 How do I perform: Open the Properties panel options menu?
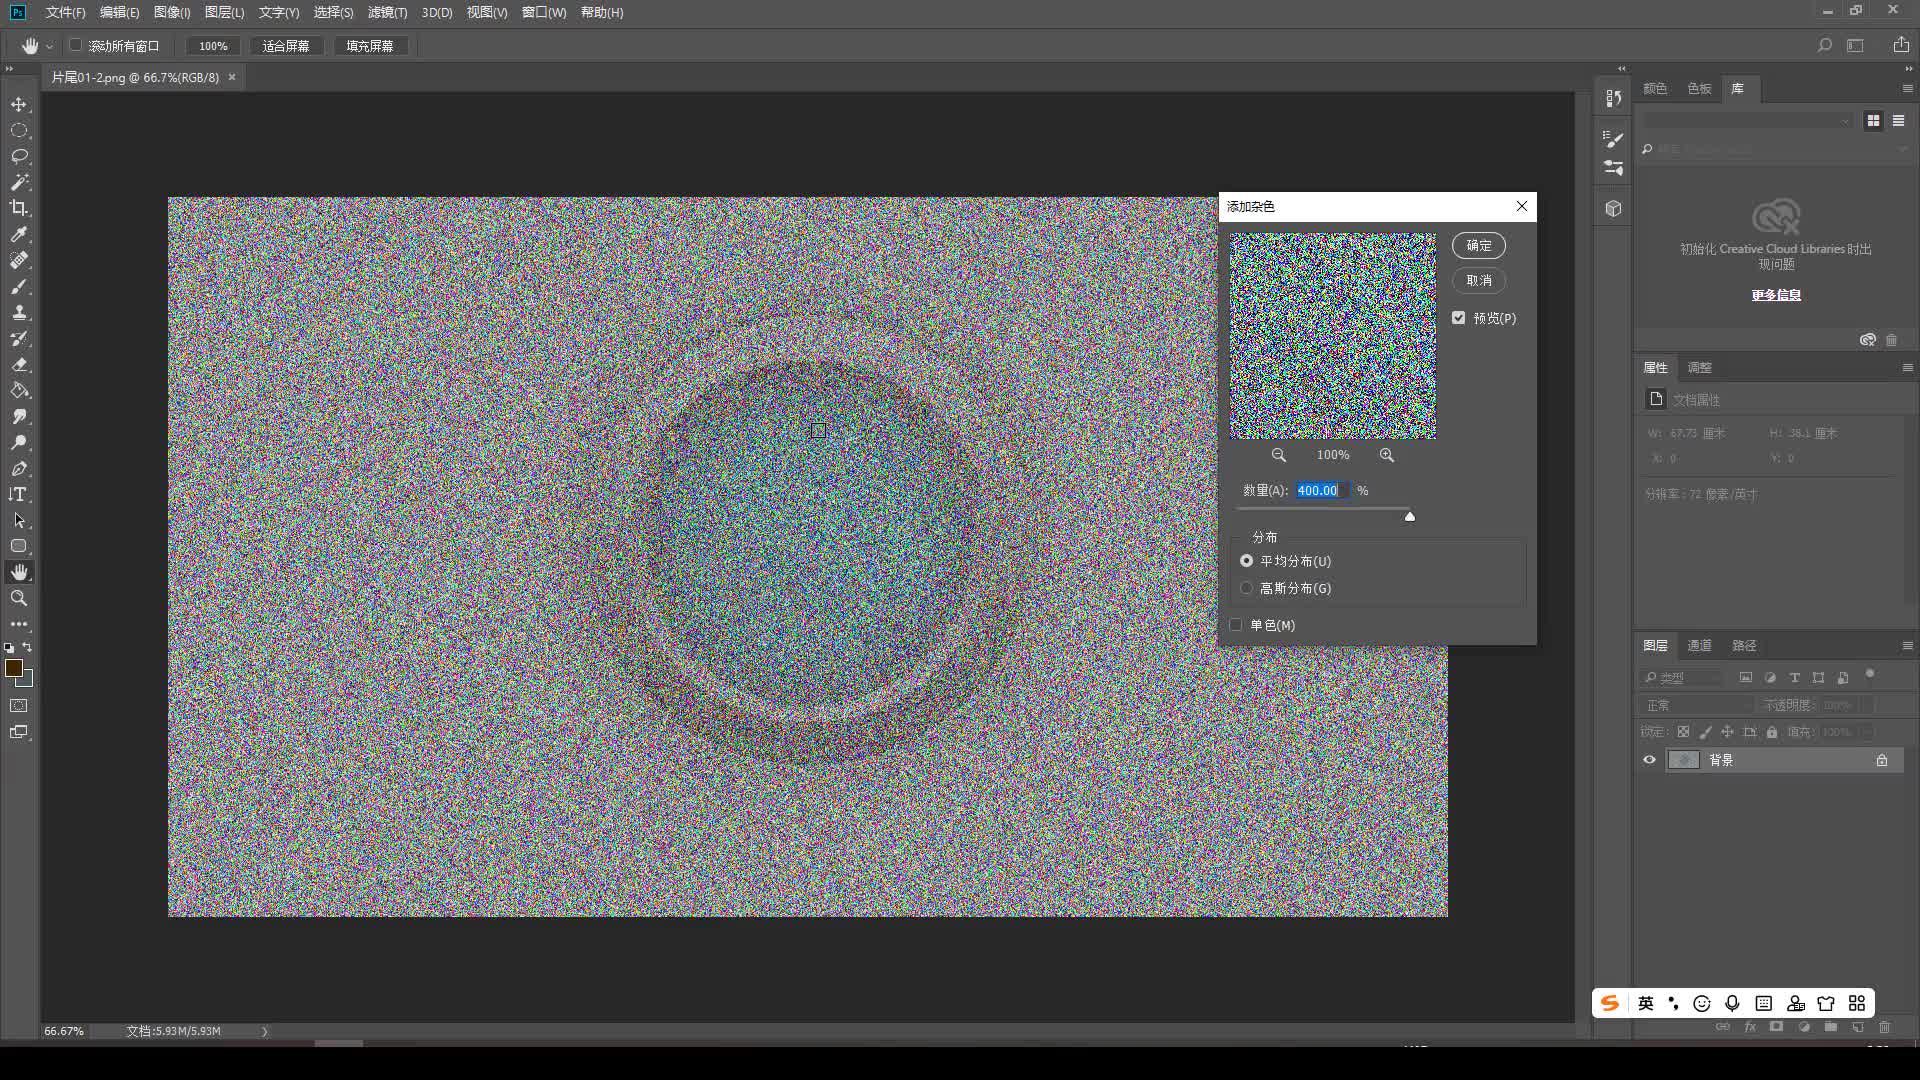[x=1907, y=368]
